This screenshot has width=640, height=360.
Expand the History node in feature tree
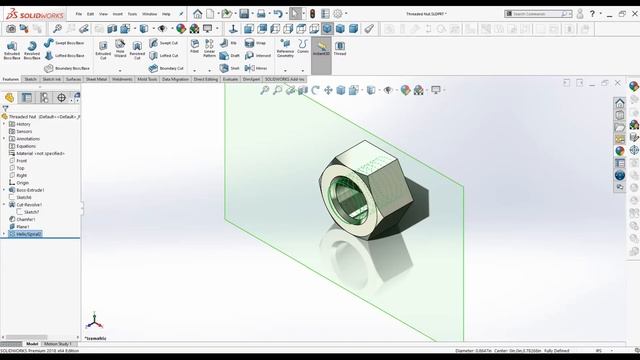[x=4, y=124]
